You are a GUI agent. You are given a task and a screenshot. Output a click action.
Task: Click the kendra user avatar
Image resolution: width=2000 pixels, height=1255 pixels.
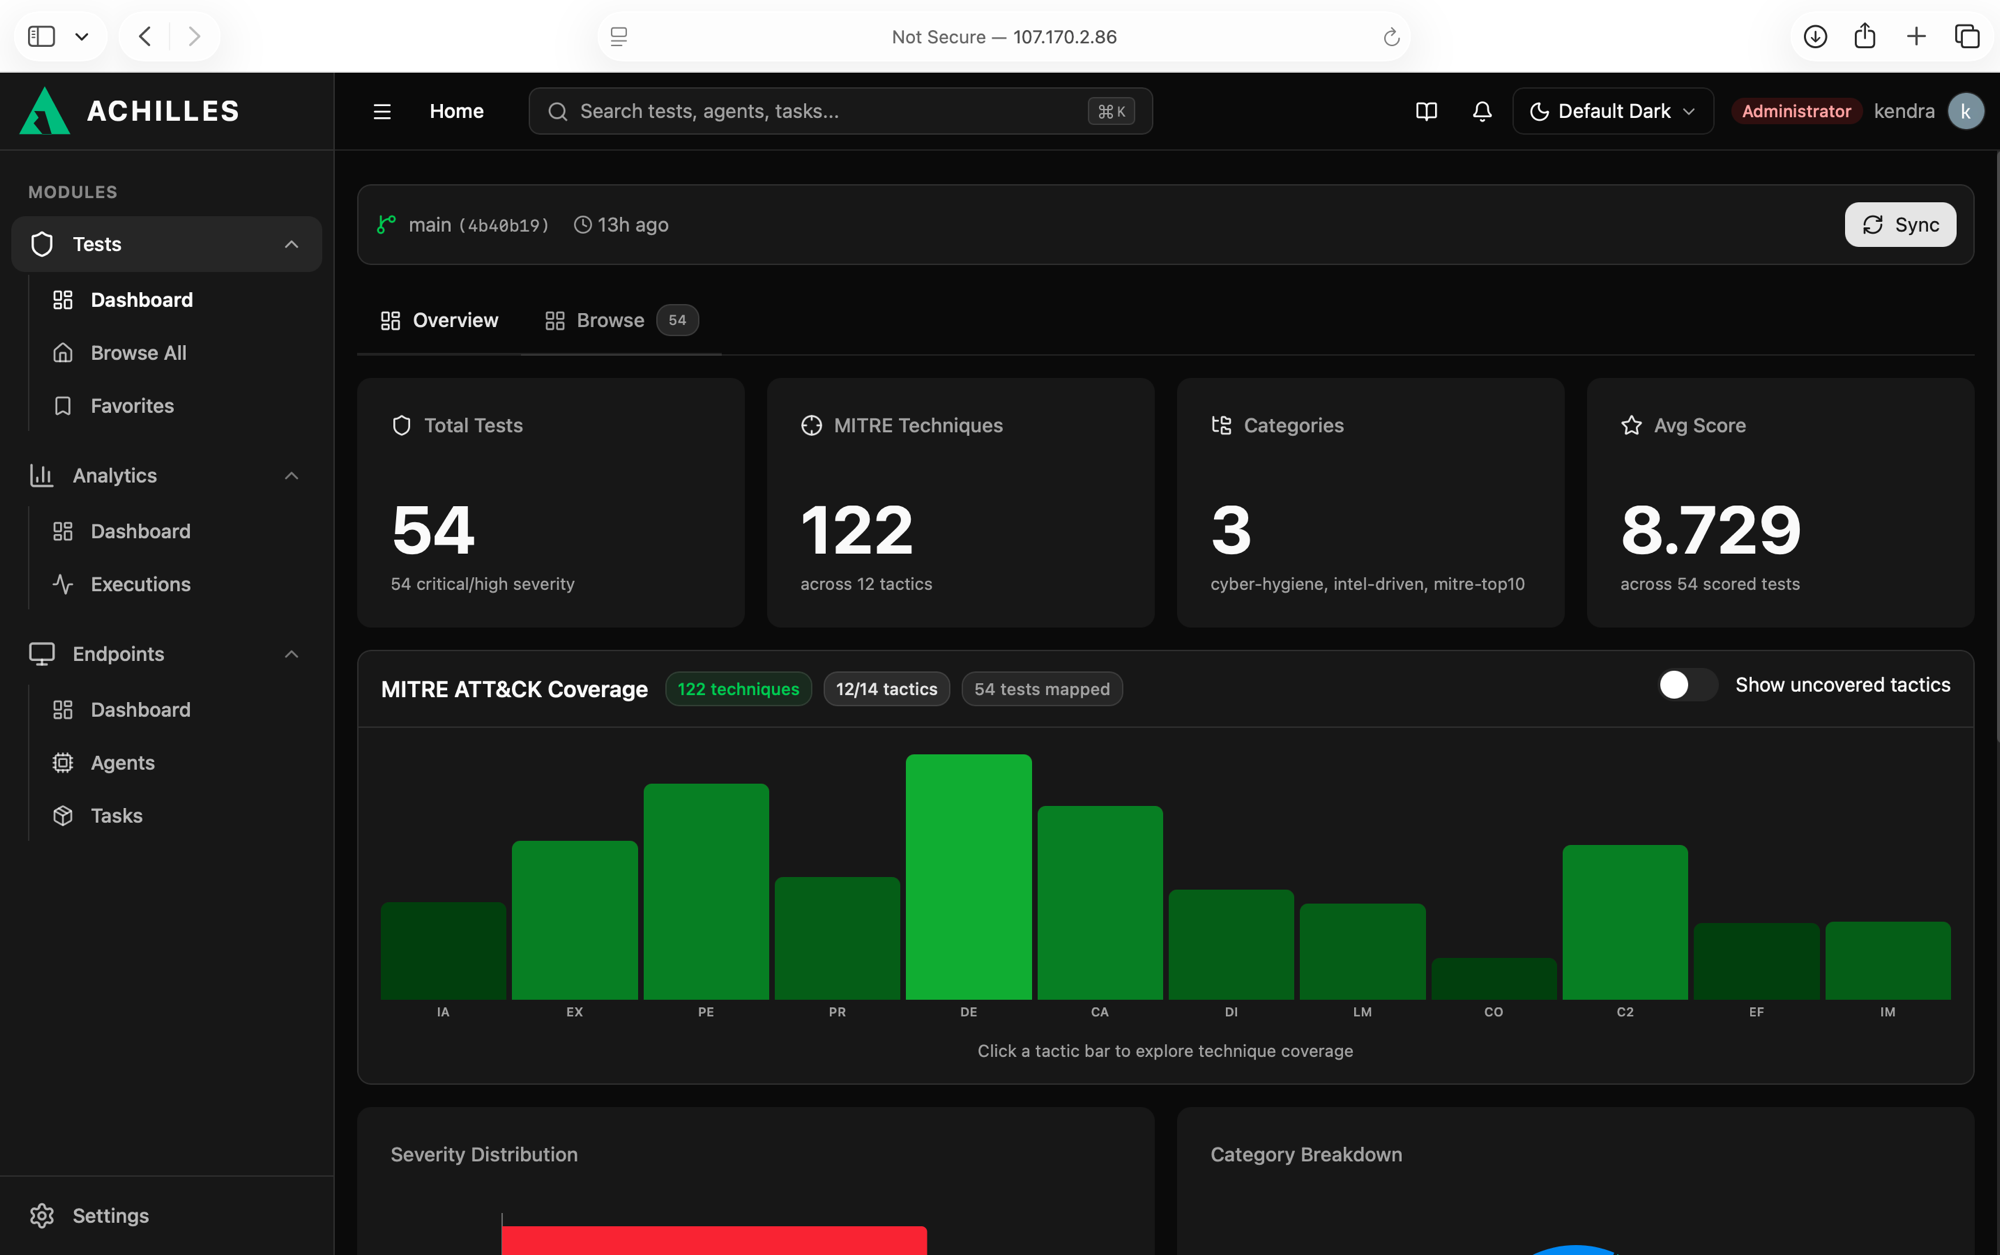click(x=1966, y=111)
